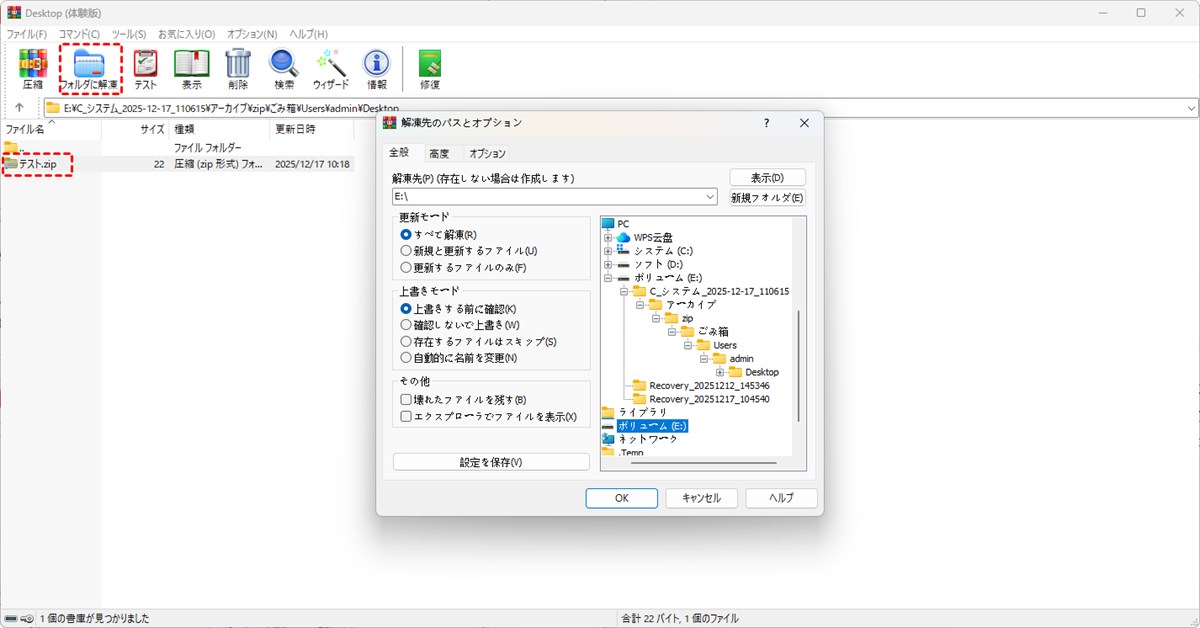Select 確認しないで上書き radio option
Screen dimensions: 1200x628
(406, 325)
